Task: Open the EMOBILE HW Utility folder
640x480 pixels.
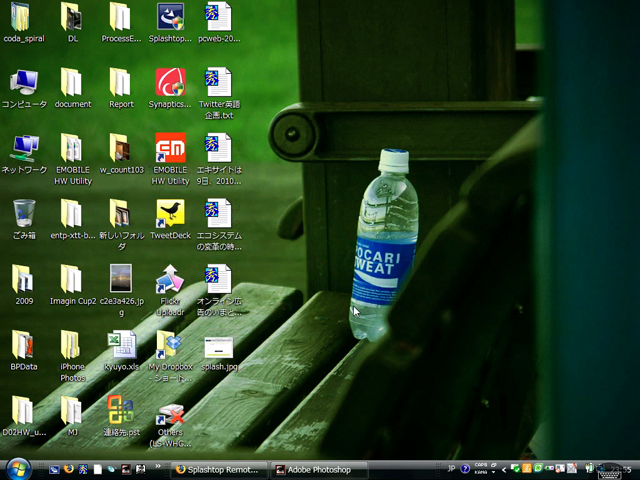Action: point(72,148)
